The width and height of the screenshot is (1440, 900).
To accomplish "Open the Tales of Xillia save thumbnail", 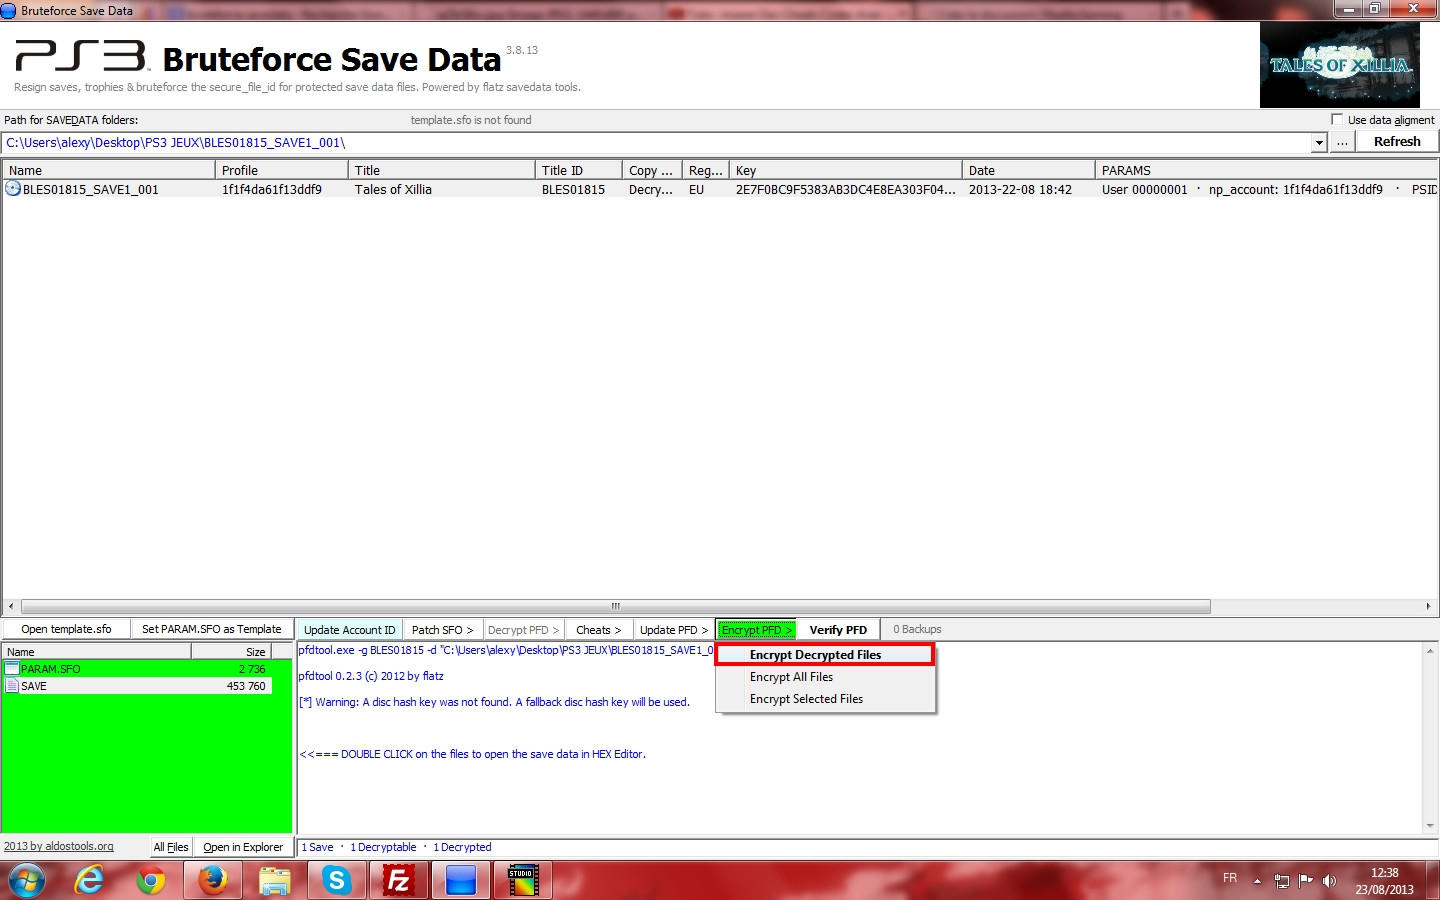I will (1340, 65).
